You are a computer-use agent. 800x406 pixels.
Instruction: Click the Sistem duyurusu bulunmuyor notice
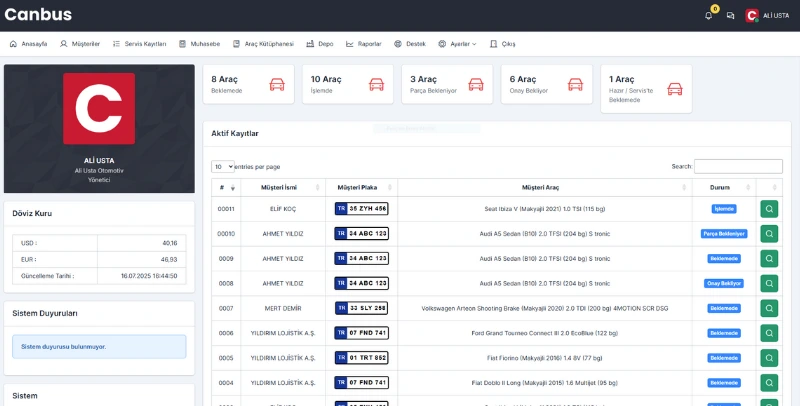99,347
